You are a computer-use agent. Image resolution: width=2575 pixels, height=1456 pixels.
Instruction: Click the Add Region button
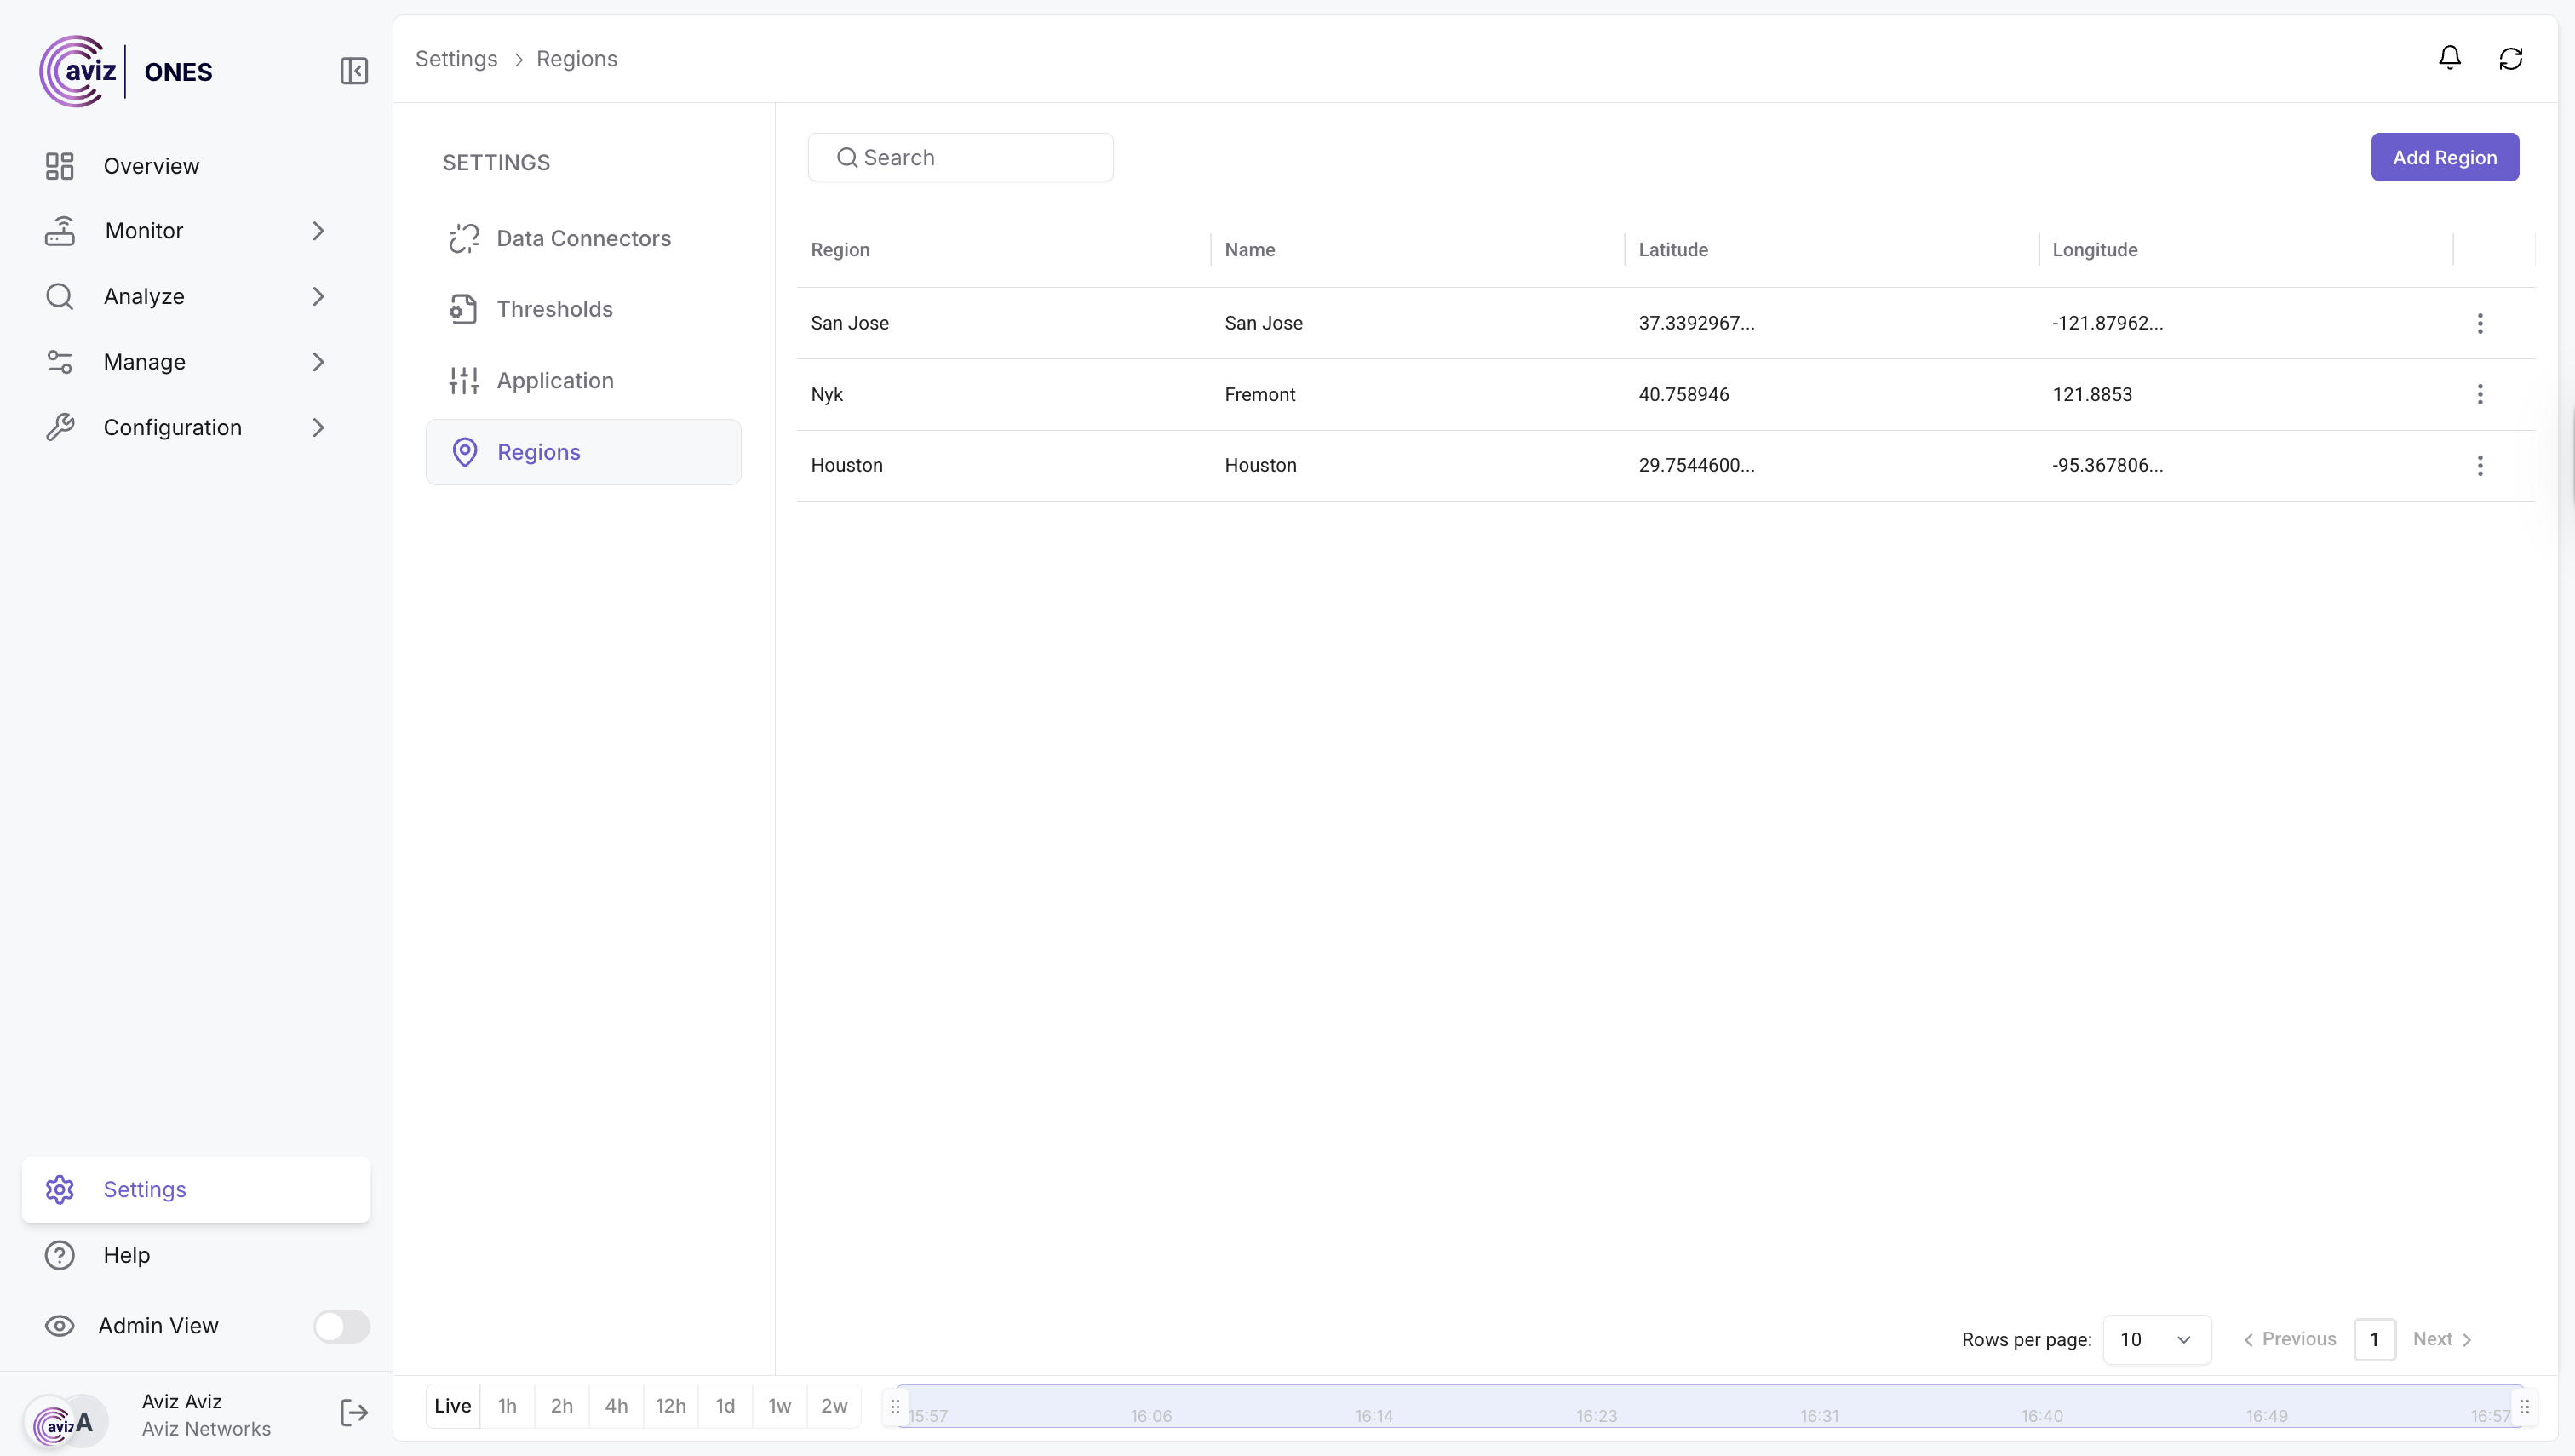tap(2444, 157)
